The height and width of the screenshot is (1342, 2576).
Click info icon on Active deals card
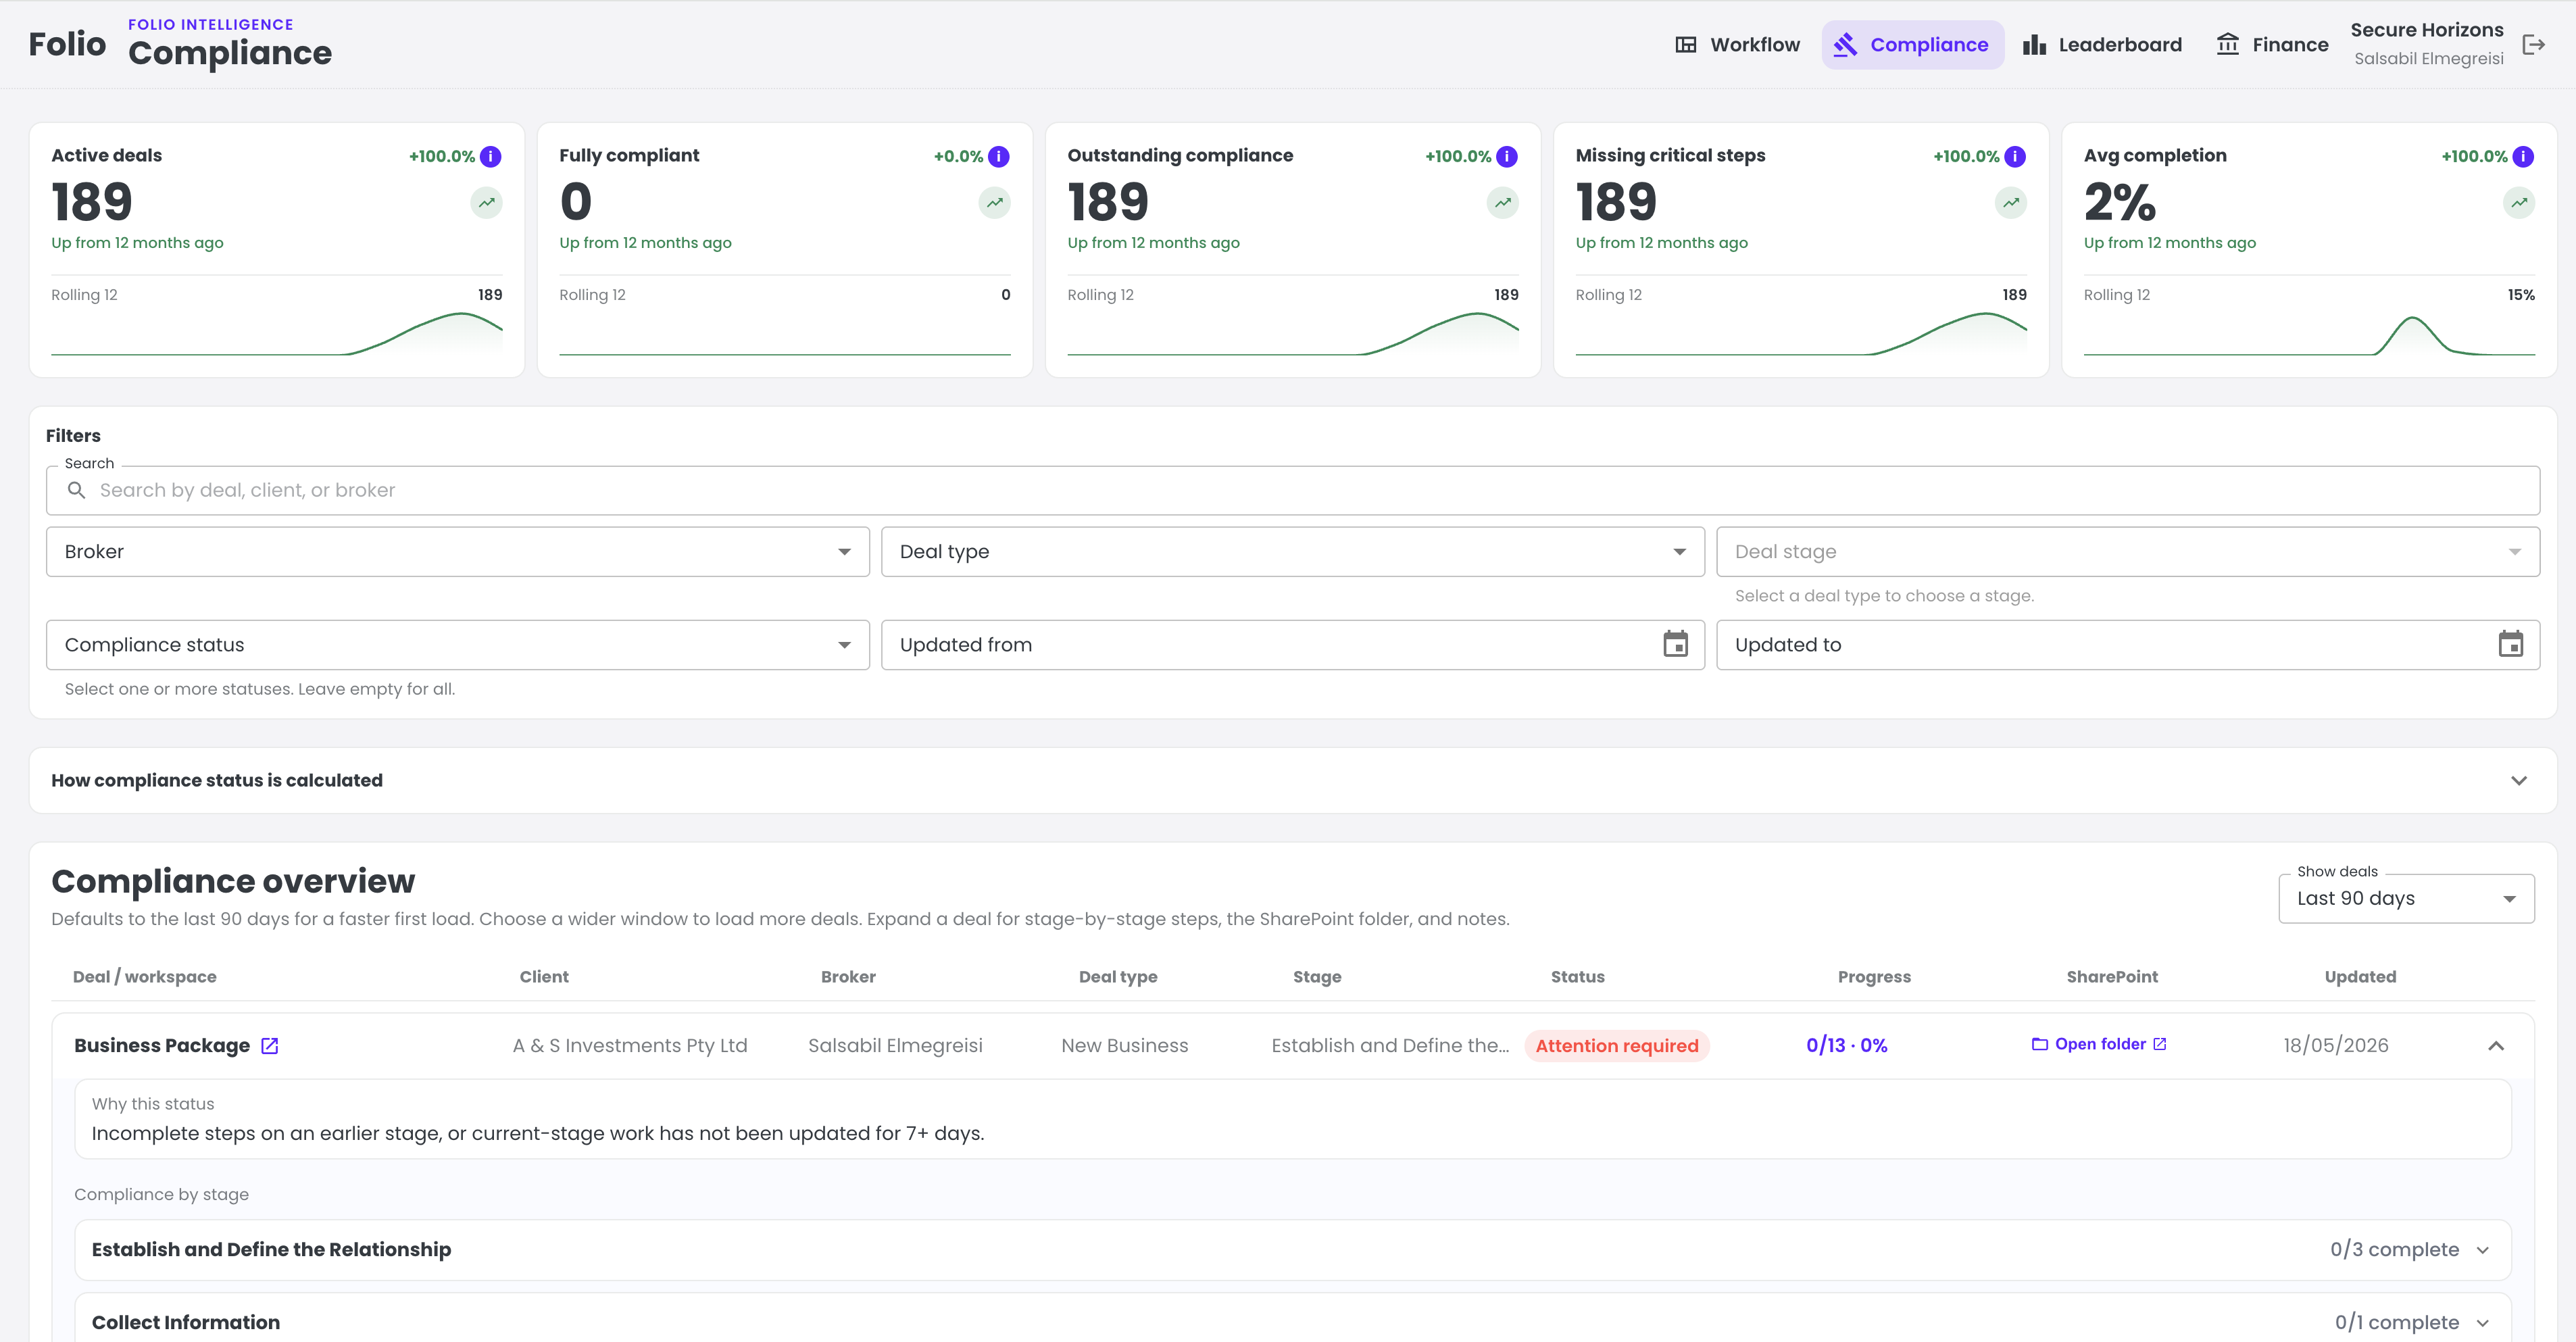click(490, 156)
